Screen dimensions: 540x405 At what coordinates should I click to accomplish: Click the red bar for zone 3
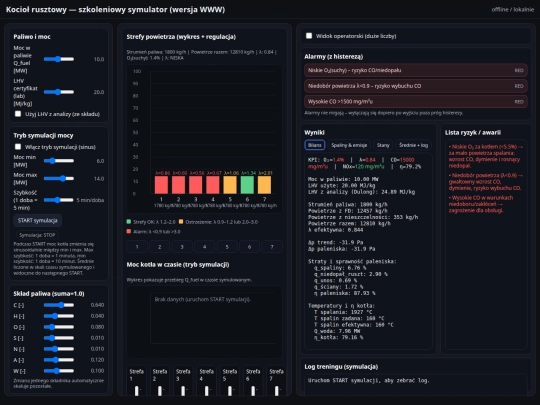click(x=196, y=185)
